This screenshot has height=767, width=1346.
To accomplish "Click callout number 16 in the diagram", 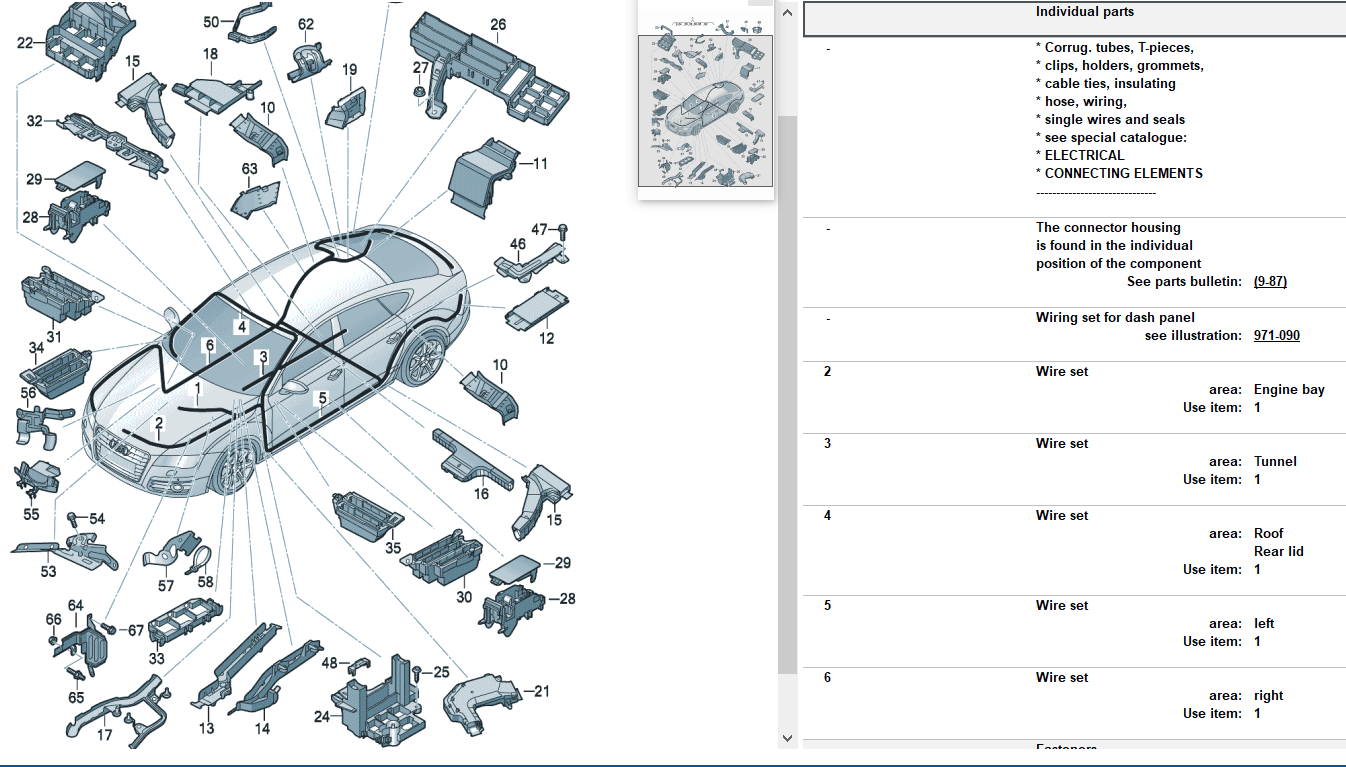I will click(481, 494).
